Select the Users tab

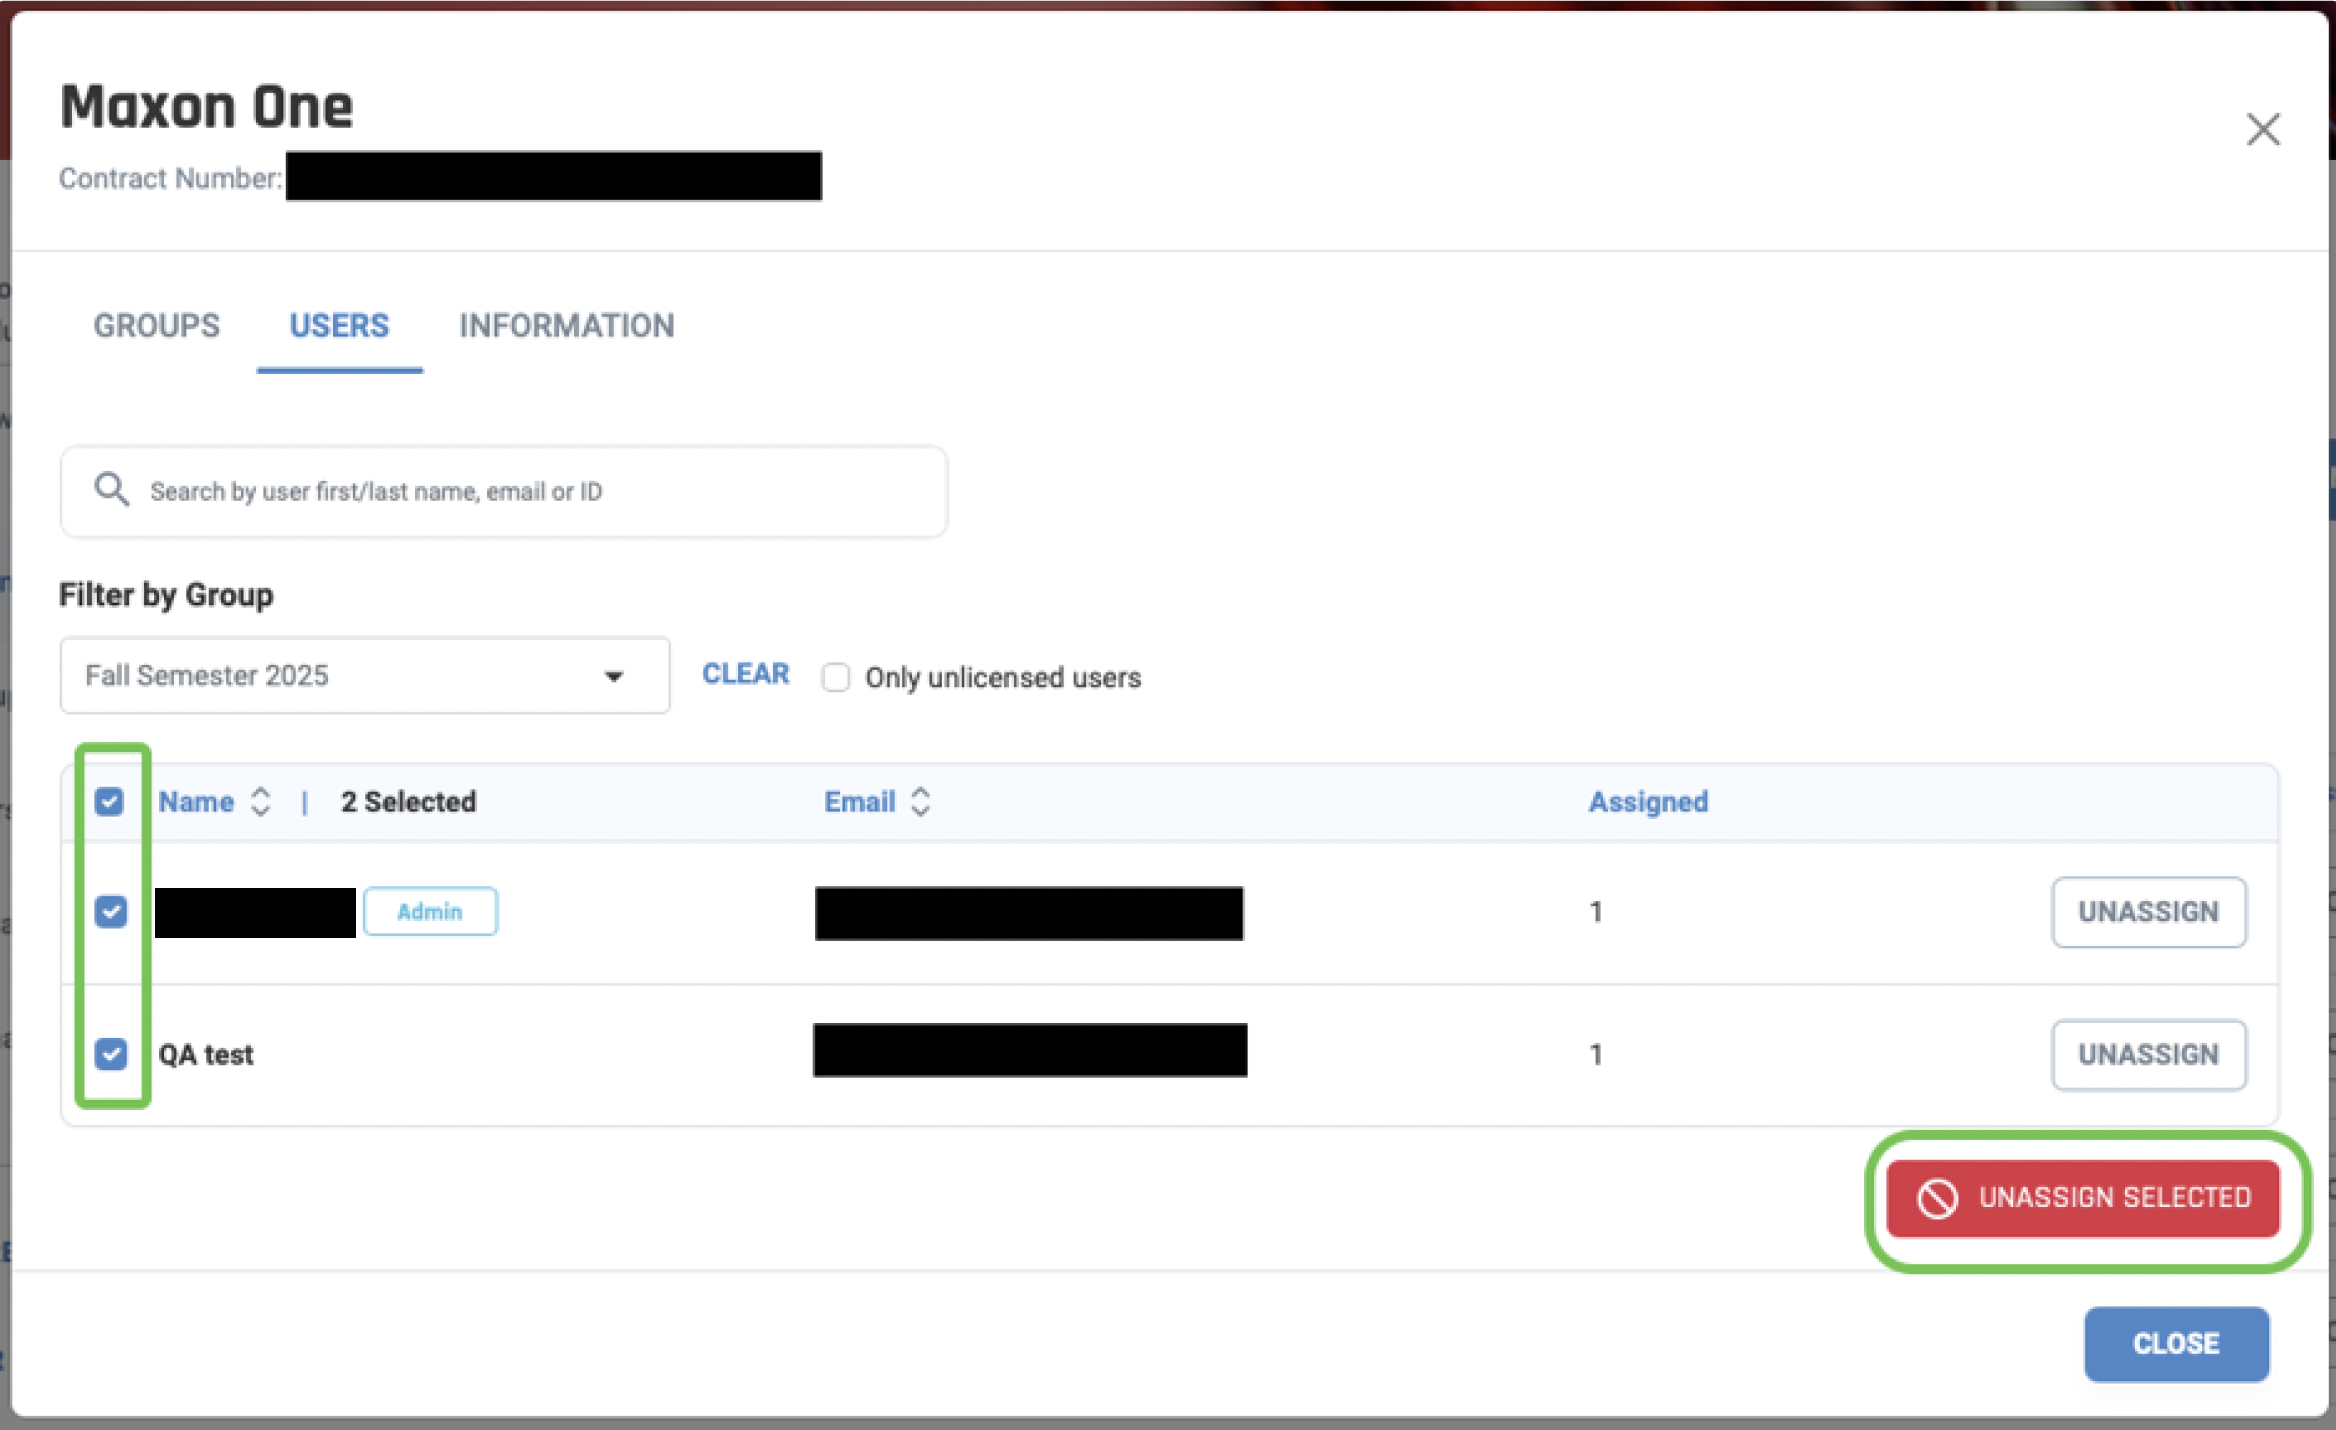pos(339,326)
